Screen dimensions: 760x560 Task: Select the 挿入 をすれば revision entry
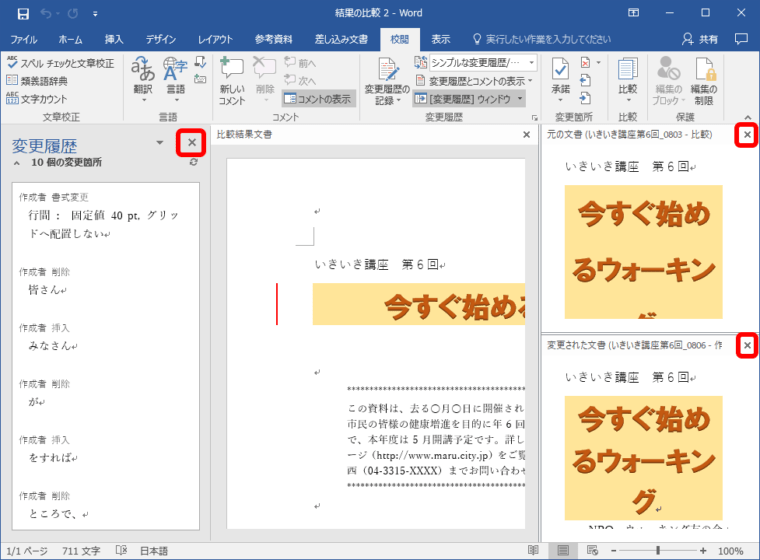pyautogui.click(x=106, y=449)
